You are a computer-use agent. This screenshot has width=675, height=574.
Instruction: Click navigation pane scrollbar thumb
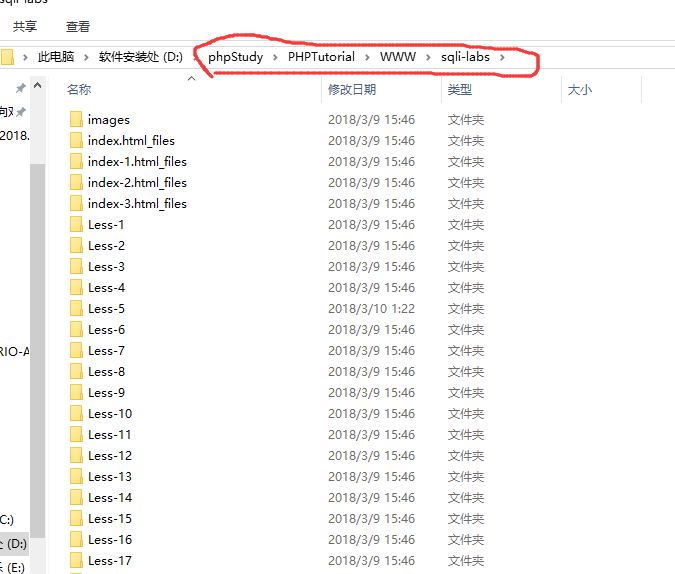pyautogui.click(x=38, y=351)
